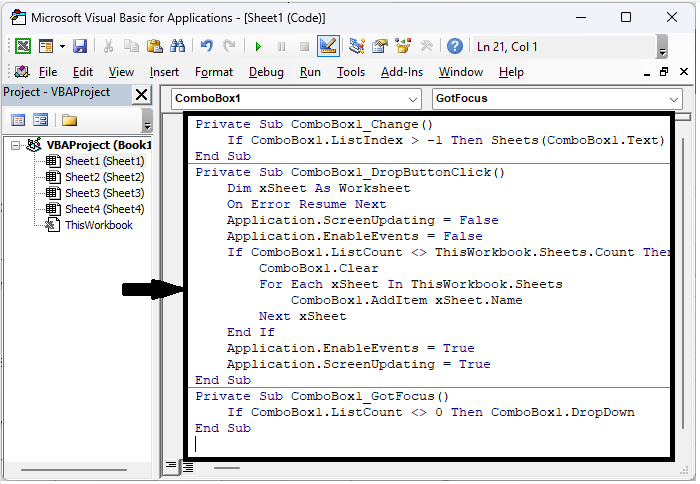Click the Dim xSheet As Worksheet line
Viewport: 700px width, 484px height.
pos(318,188)
